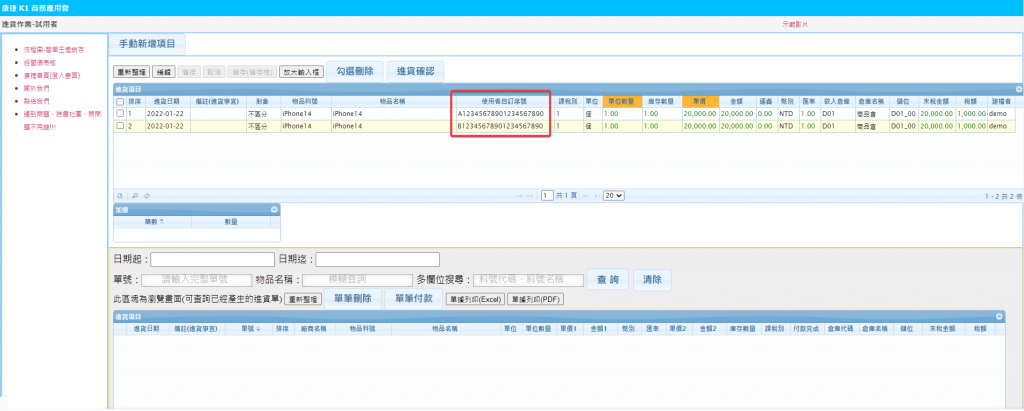Screen dimensions: 1024x411
Task: Open the rows-per-page dropdown showing 20
Action: point(613,195)
